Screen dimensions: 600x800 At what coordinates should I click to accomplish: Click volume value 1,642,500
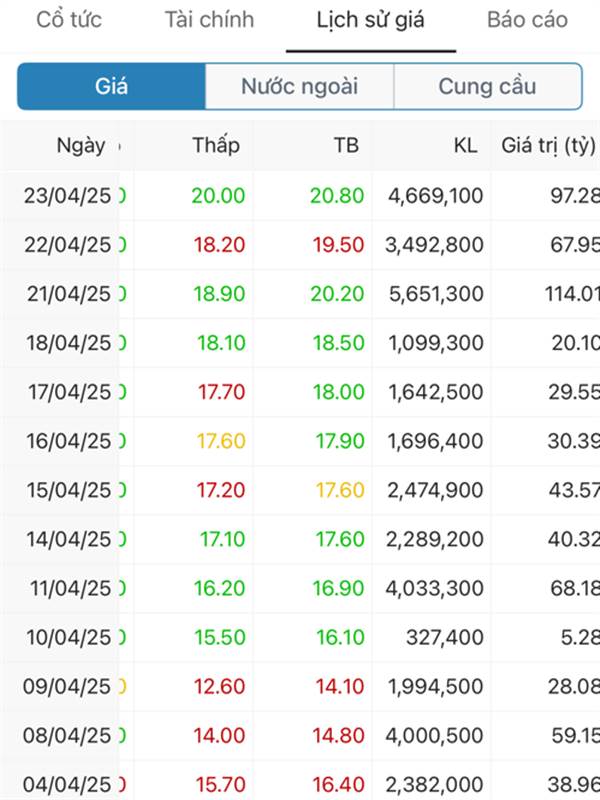(436, 392)
